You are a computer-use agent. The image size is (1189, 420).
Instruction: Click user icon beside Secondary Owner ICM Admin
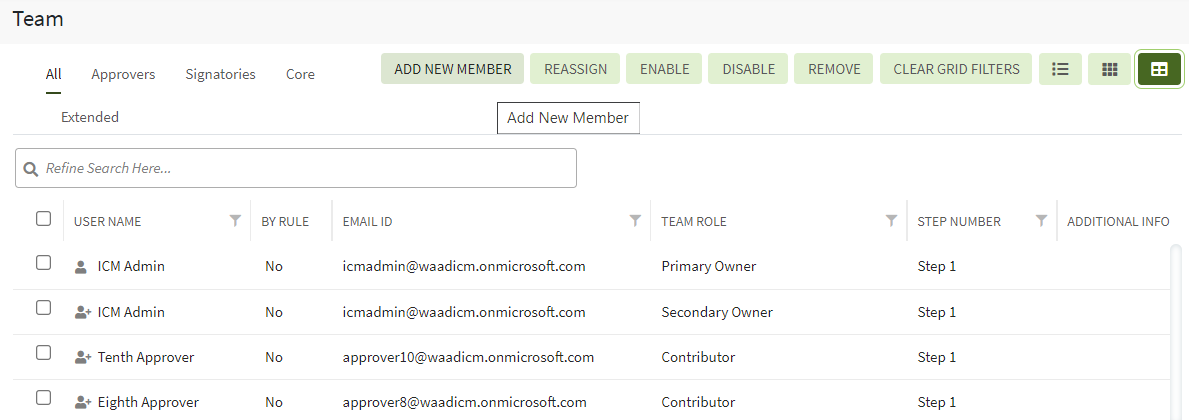[x=83, y=312]
